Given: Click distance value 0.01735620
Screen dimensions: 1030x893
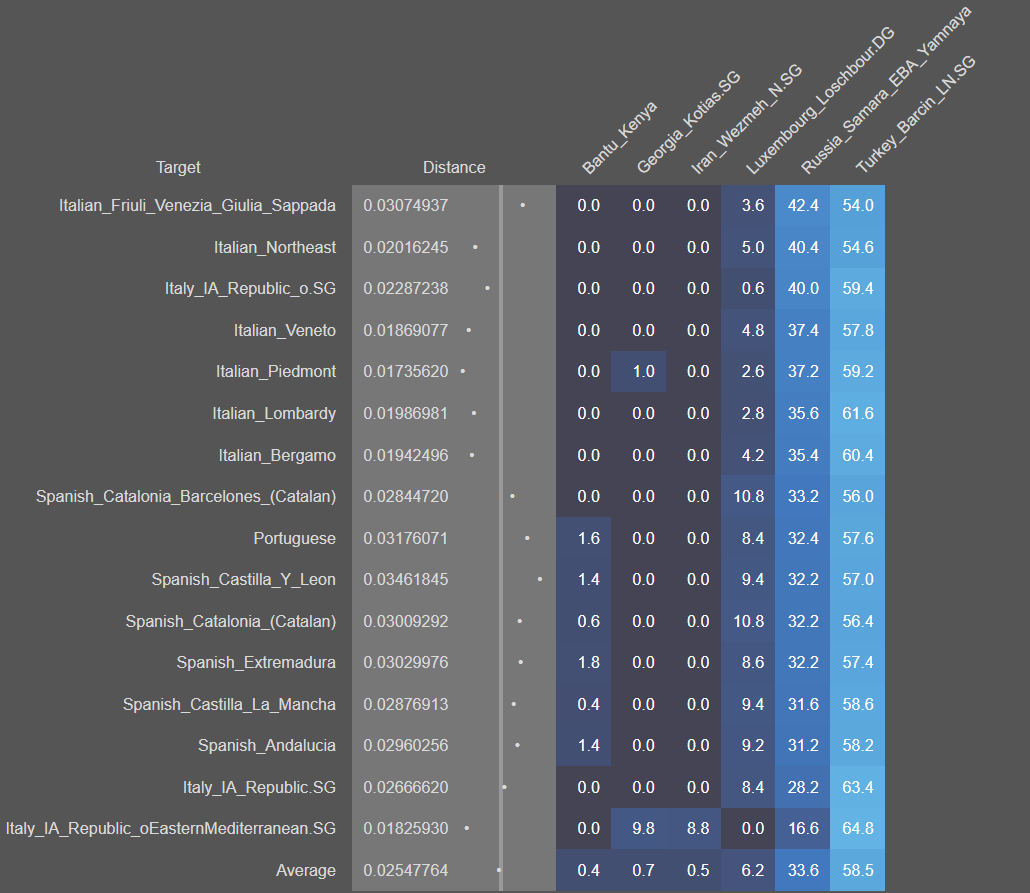Looking at the screenshot, I should 405,371.
